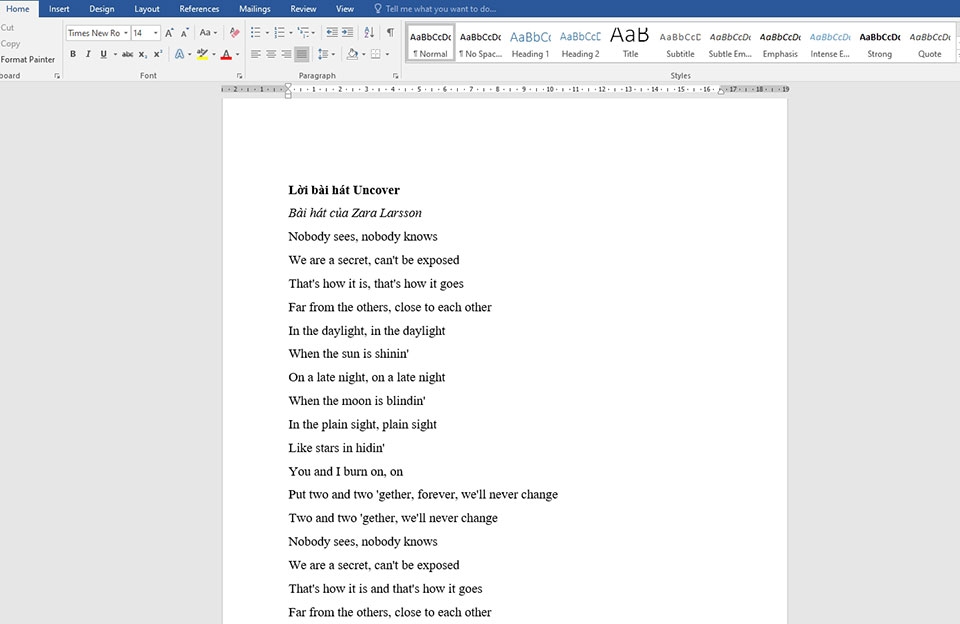Toggle Underline formatting

pos(103,54)
